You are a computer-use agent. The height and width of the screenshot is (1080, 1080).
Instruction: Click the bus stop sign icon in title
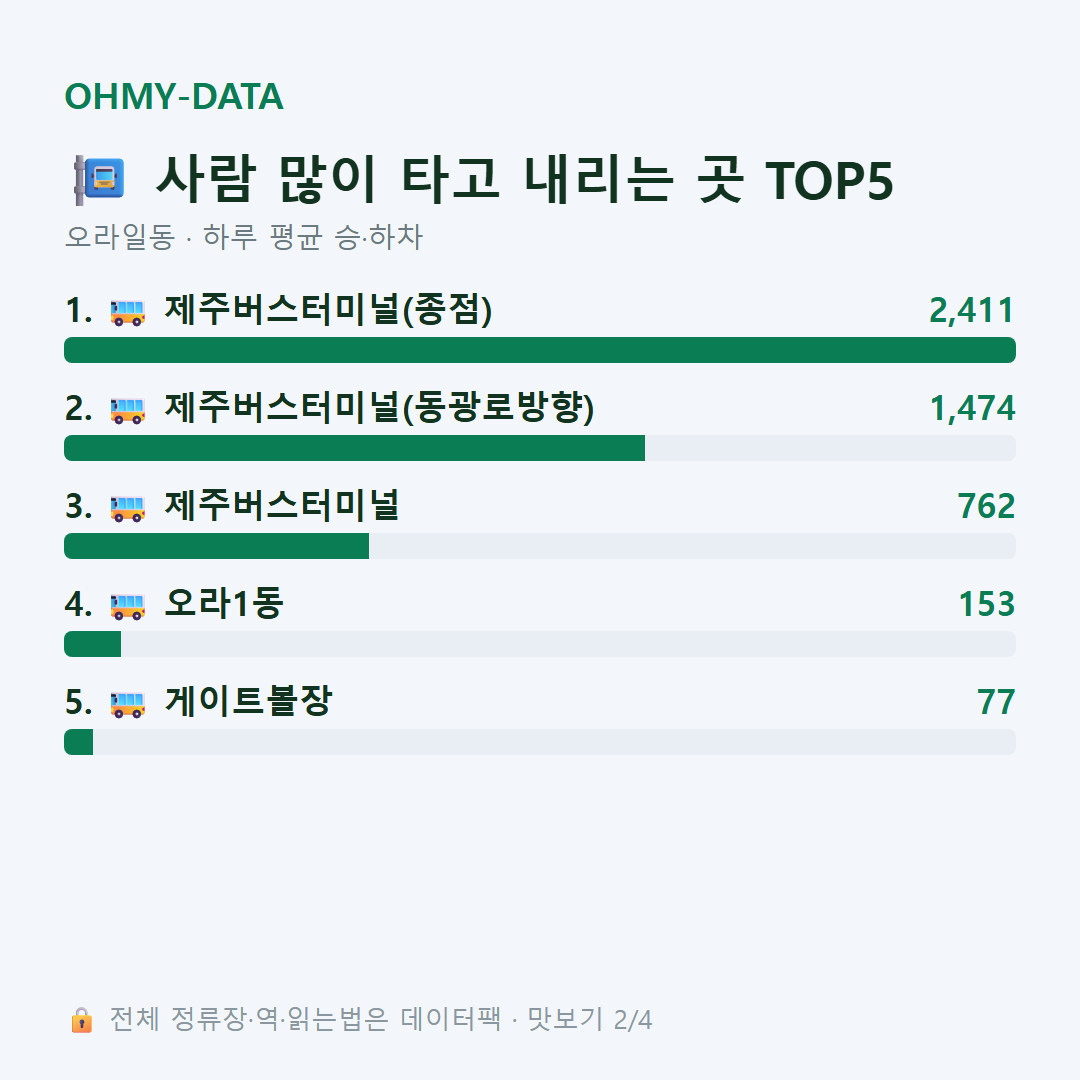point(99,180)
